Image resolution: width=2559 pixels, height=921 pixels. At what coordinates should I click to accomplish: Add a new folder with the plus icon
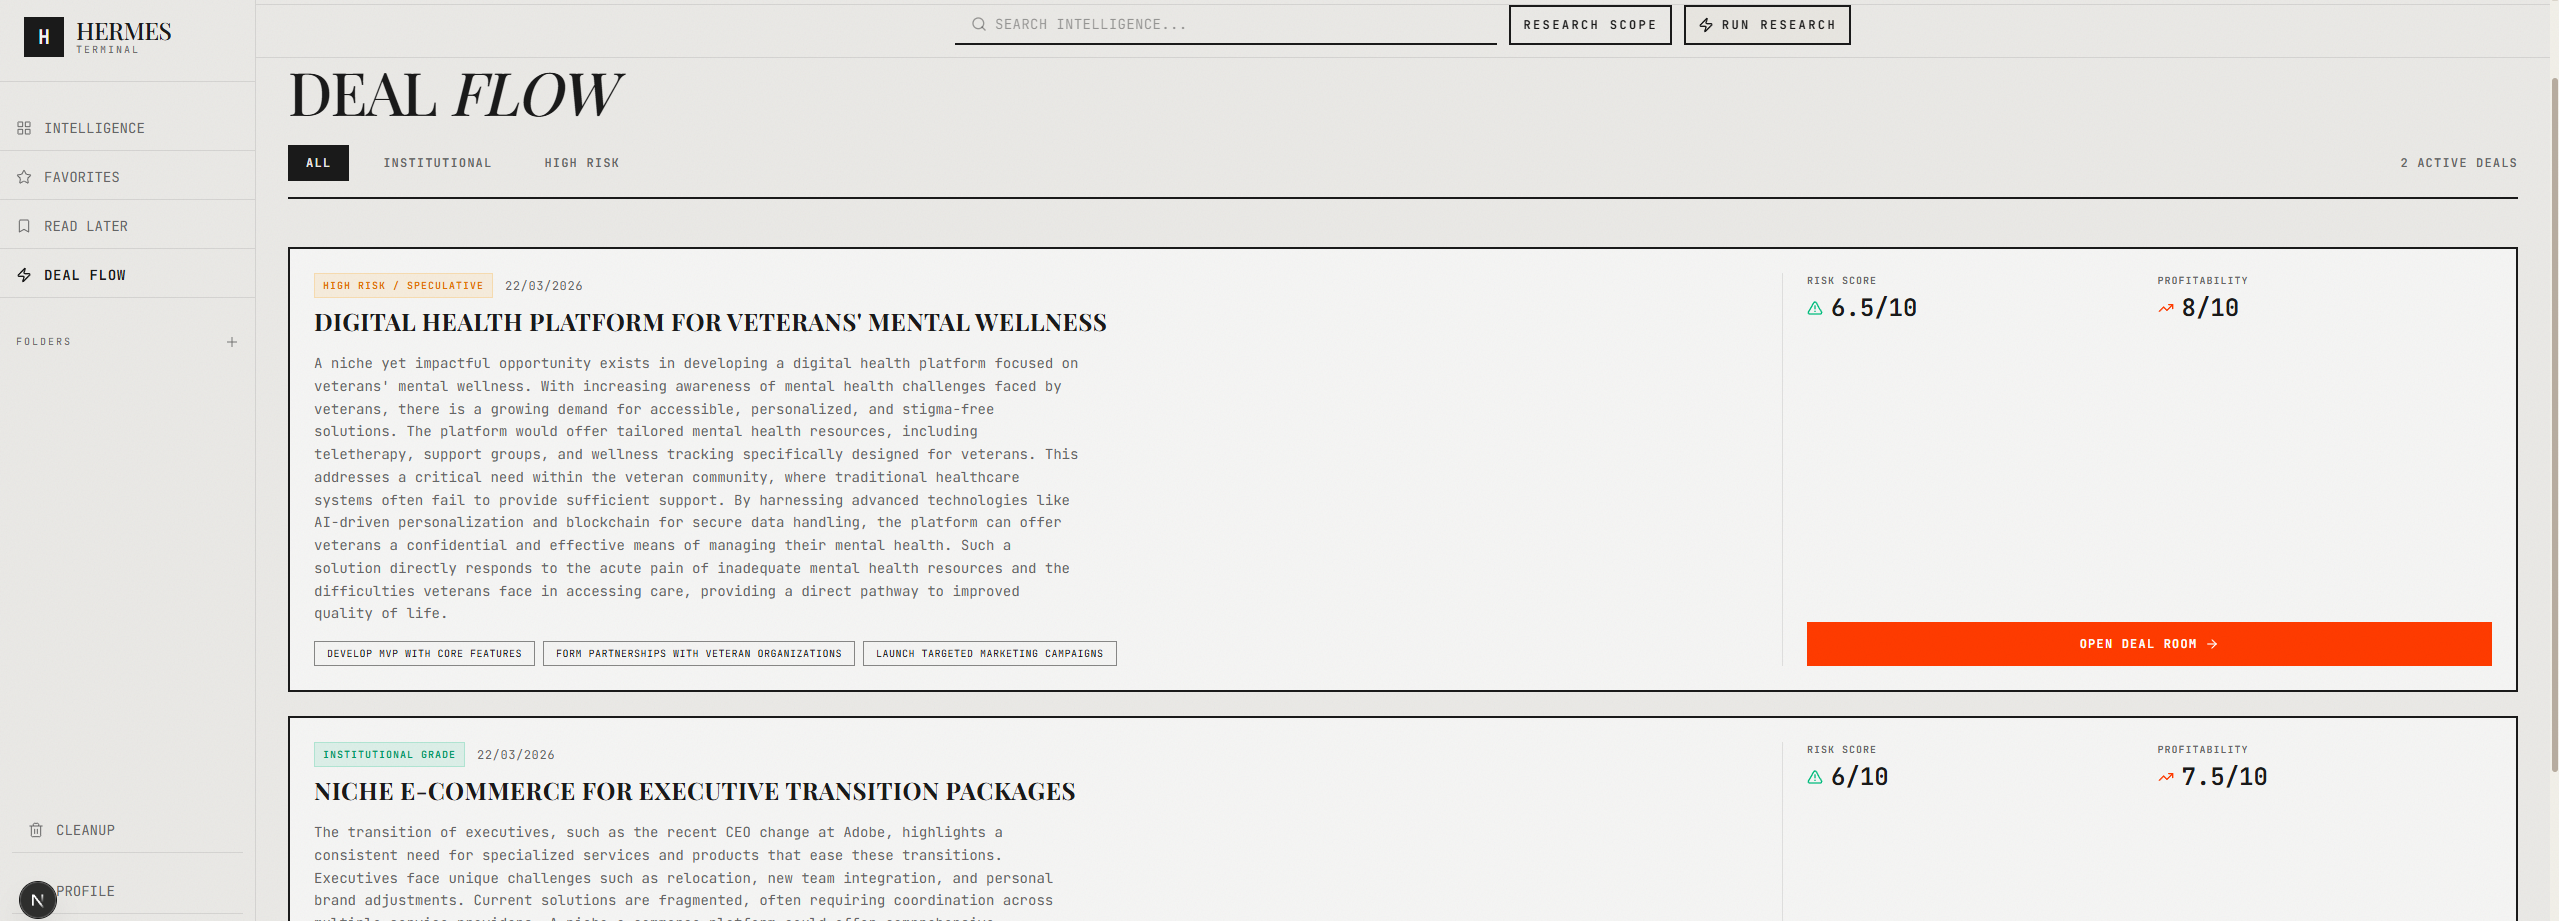point(232,341)
